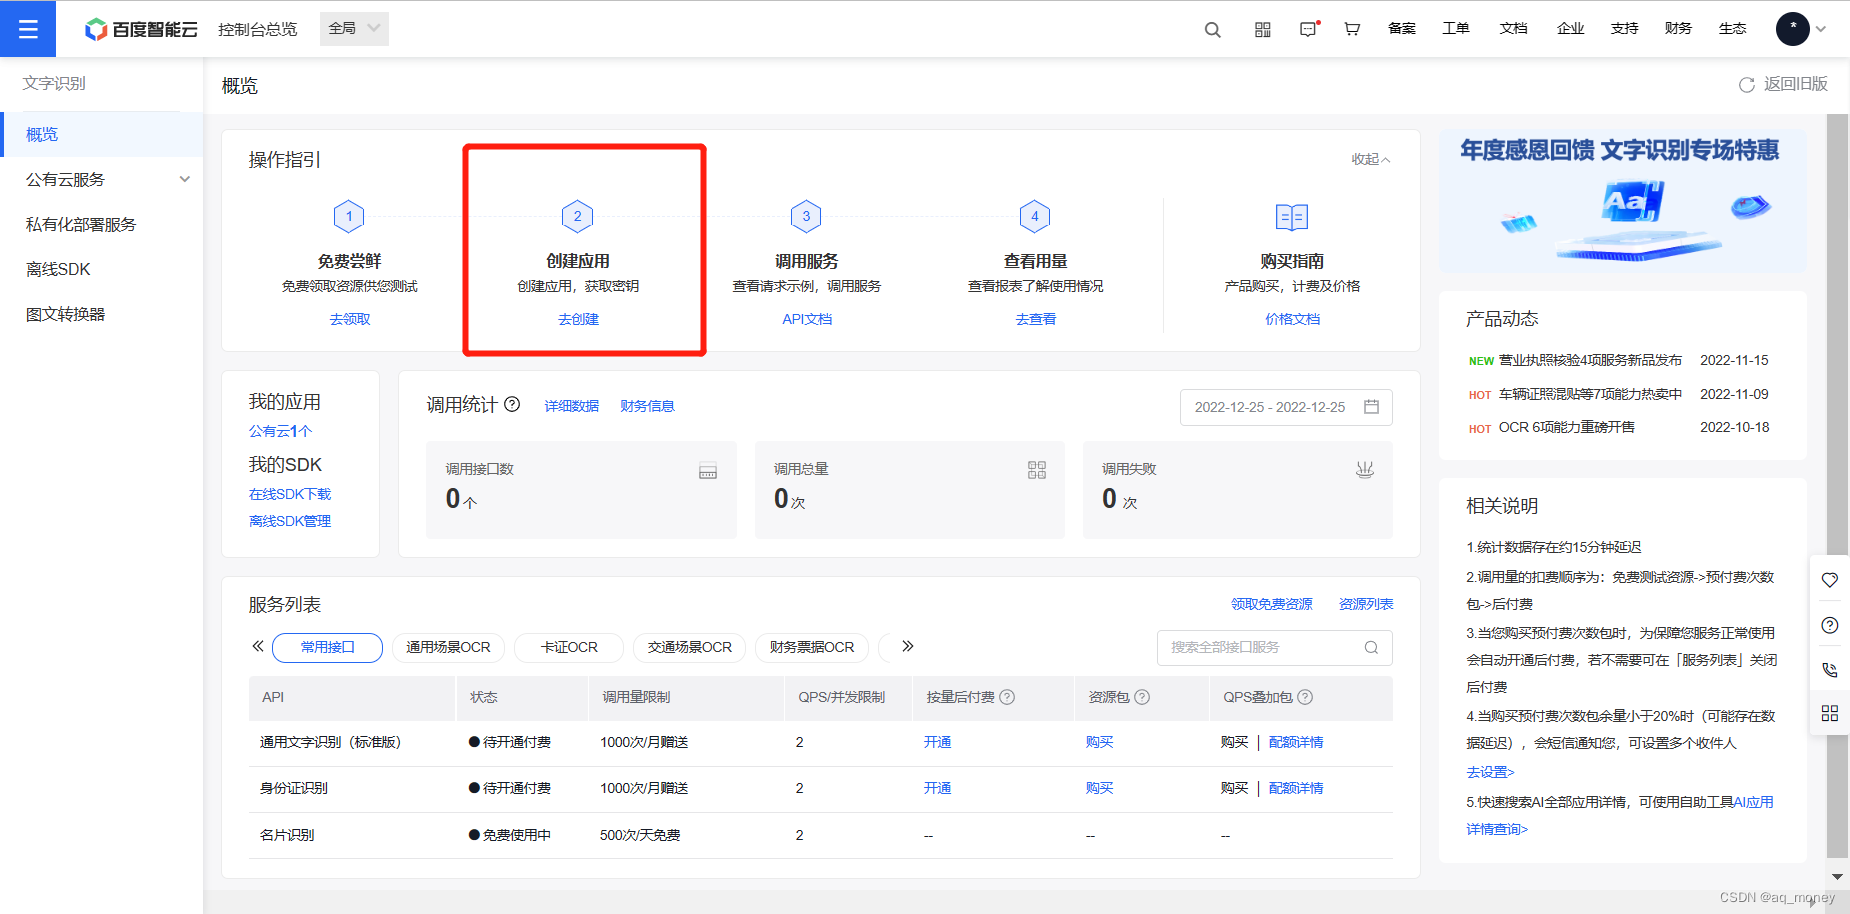Open the account dropdown arrow
The height and width of the screenshot is (914, 1850).
[1821, 29]
